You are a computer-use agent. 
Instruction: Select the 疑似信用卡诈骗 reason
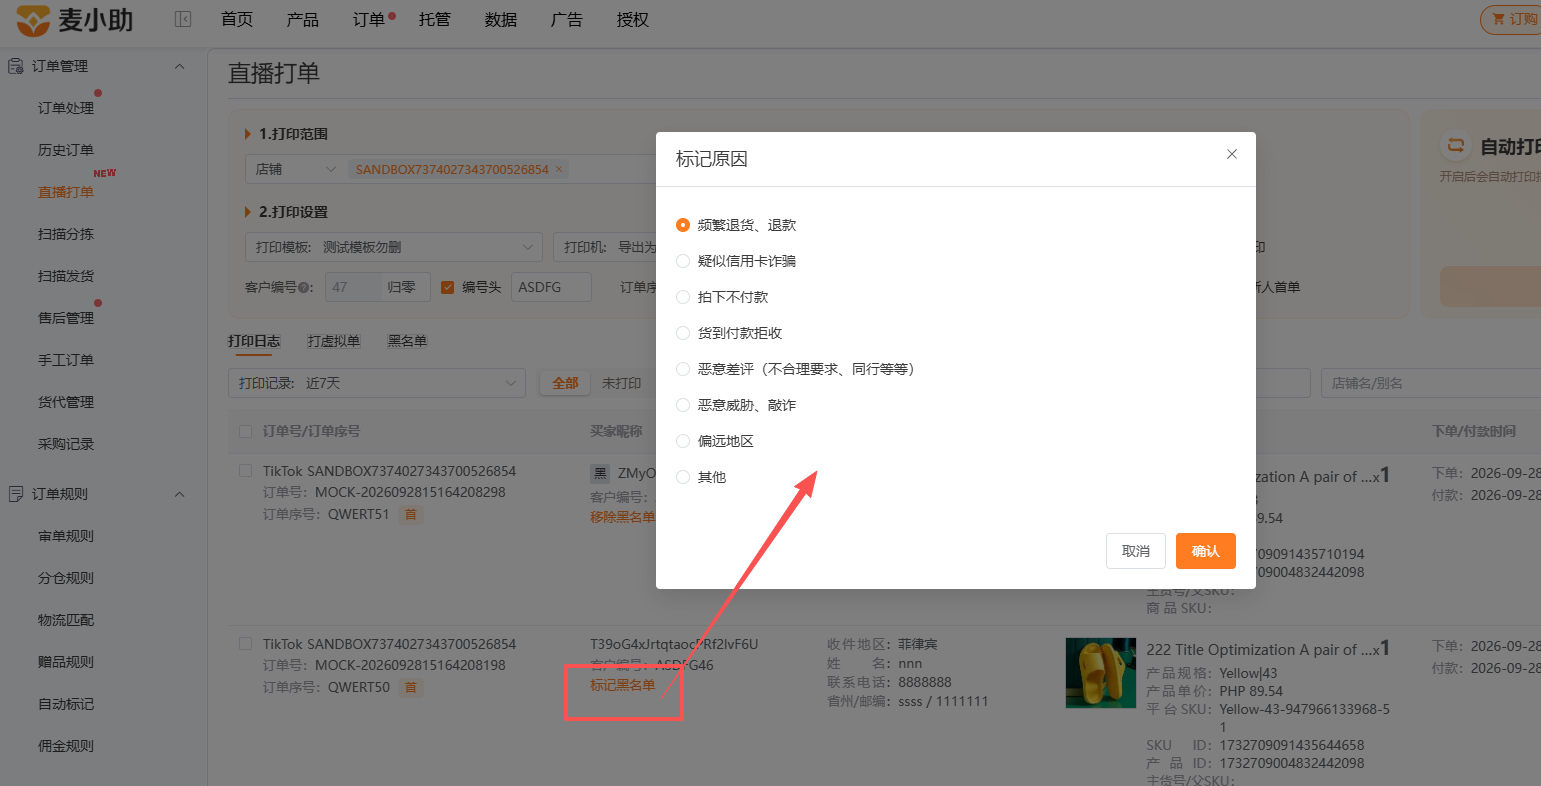(x=683, y=261)
